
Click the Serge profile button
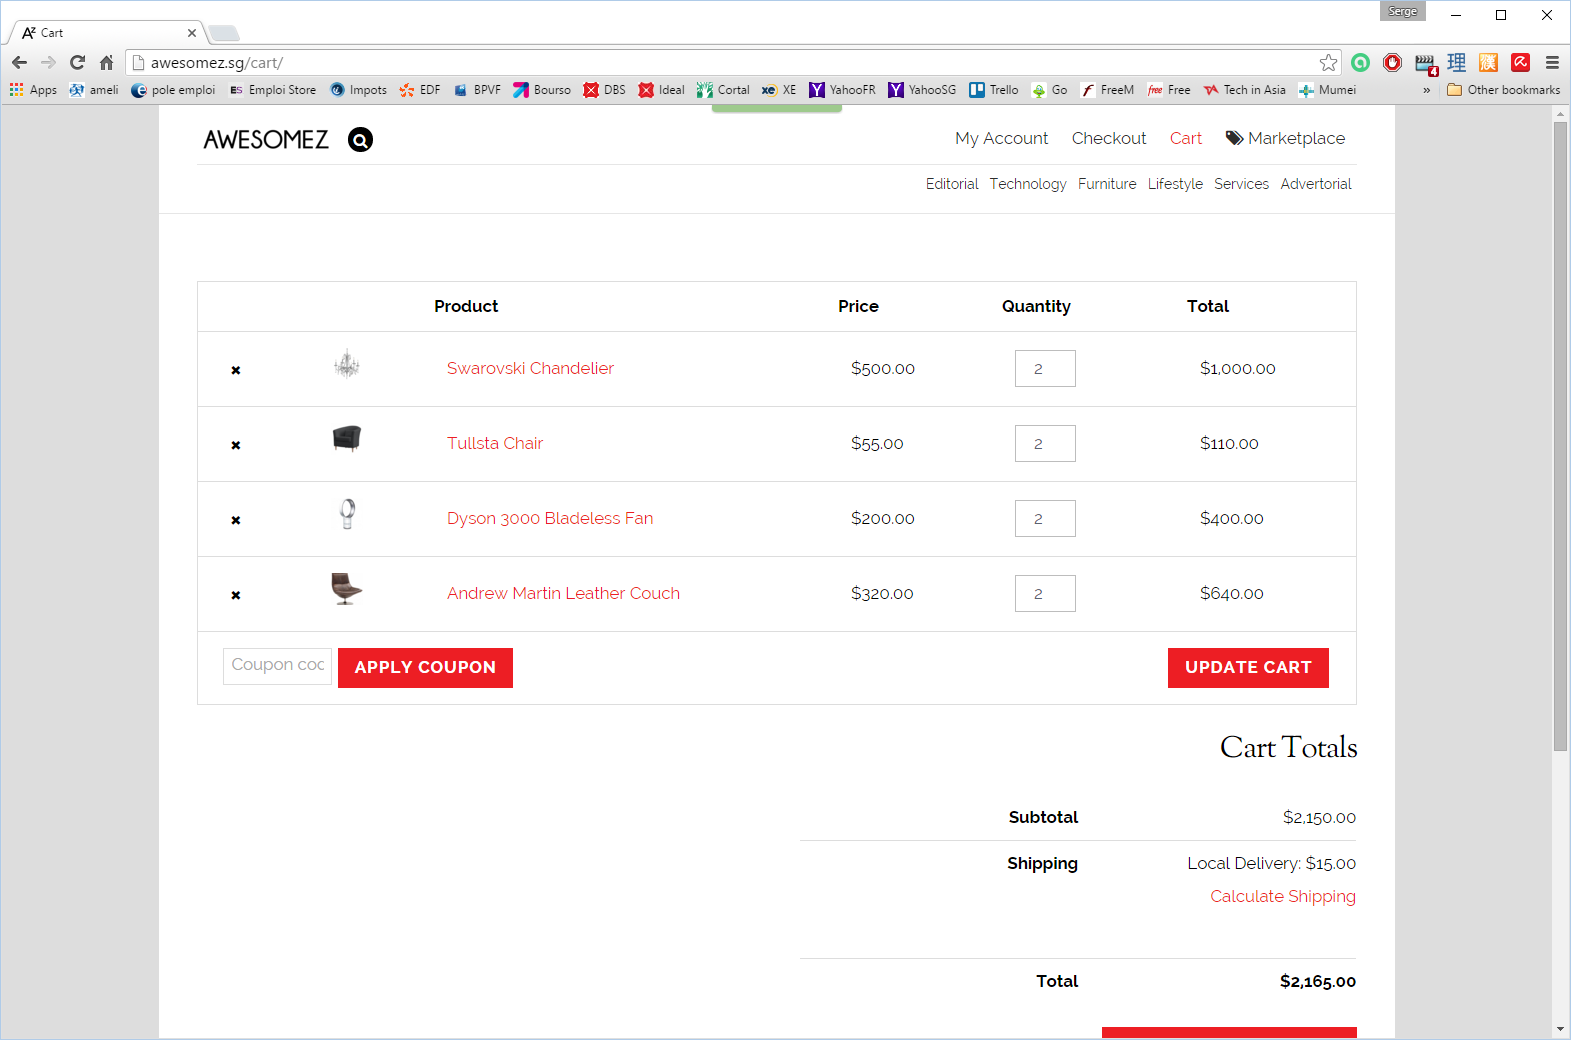point(1403,11)
